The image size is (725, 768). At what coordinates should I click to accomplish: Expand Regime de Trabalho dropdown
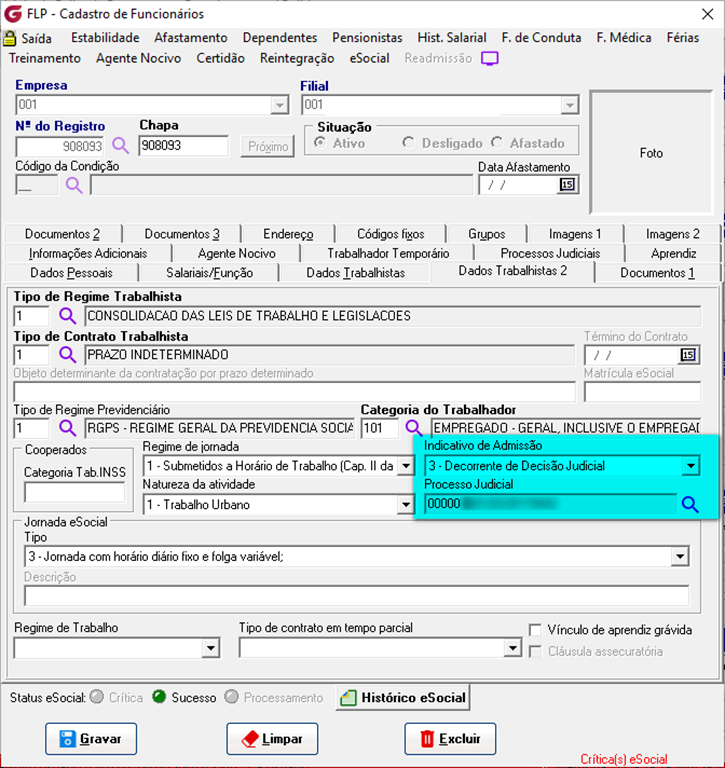pos(211,648)
